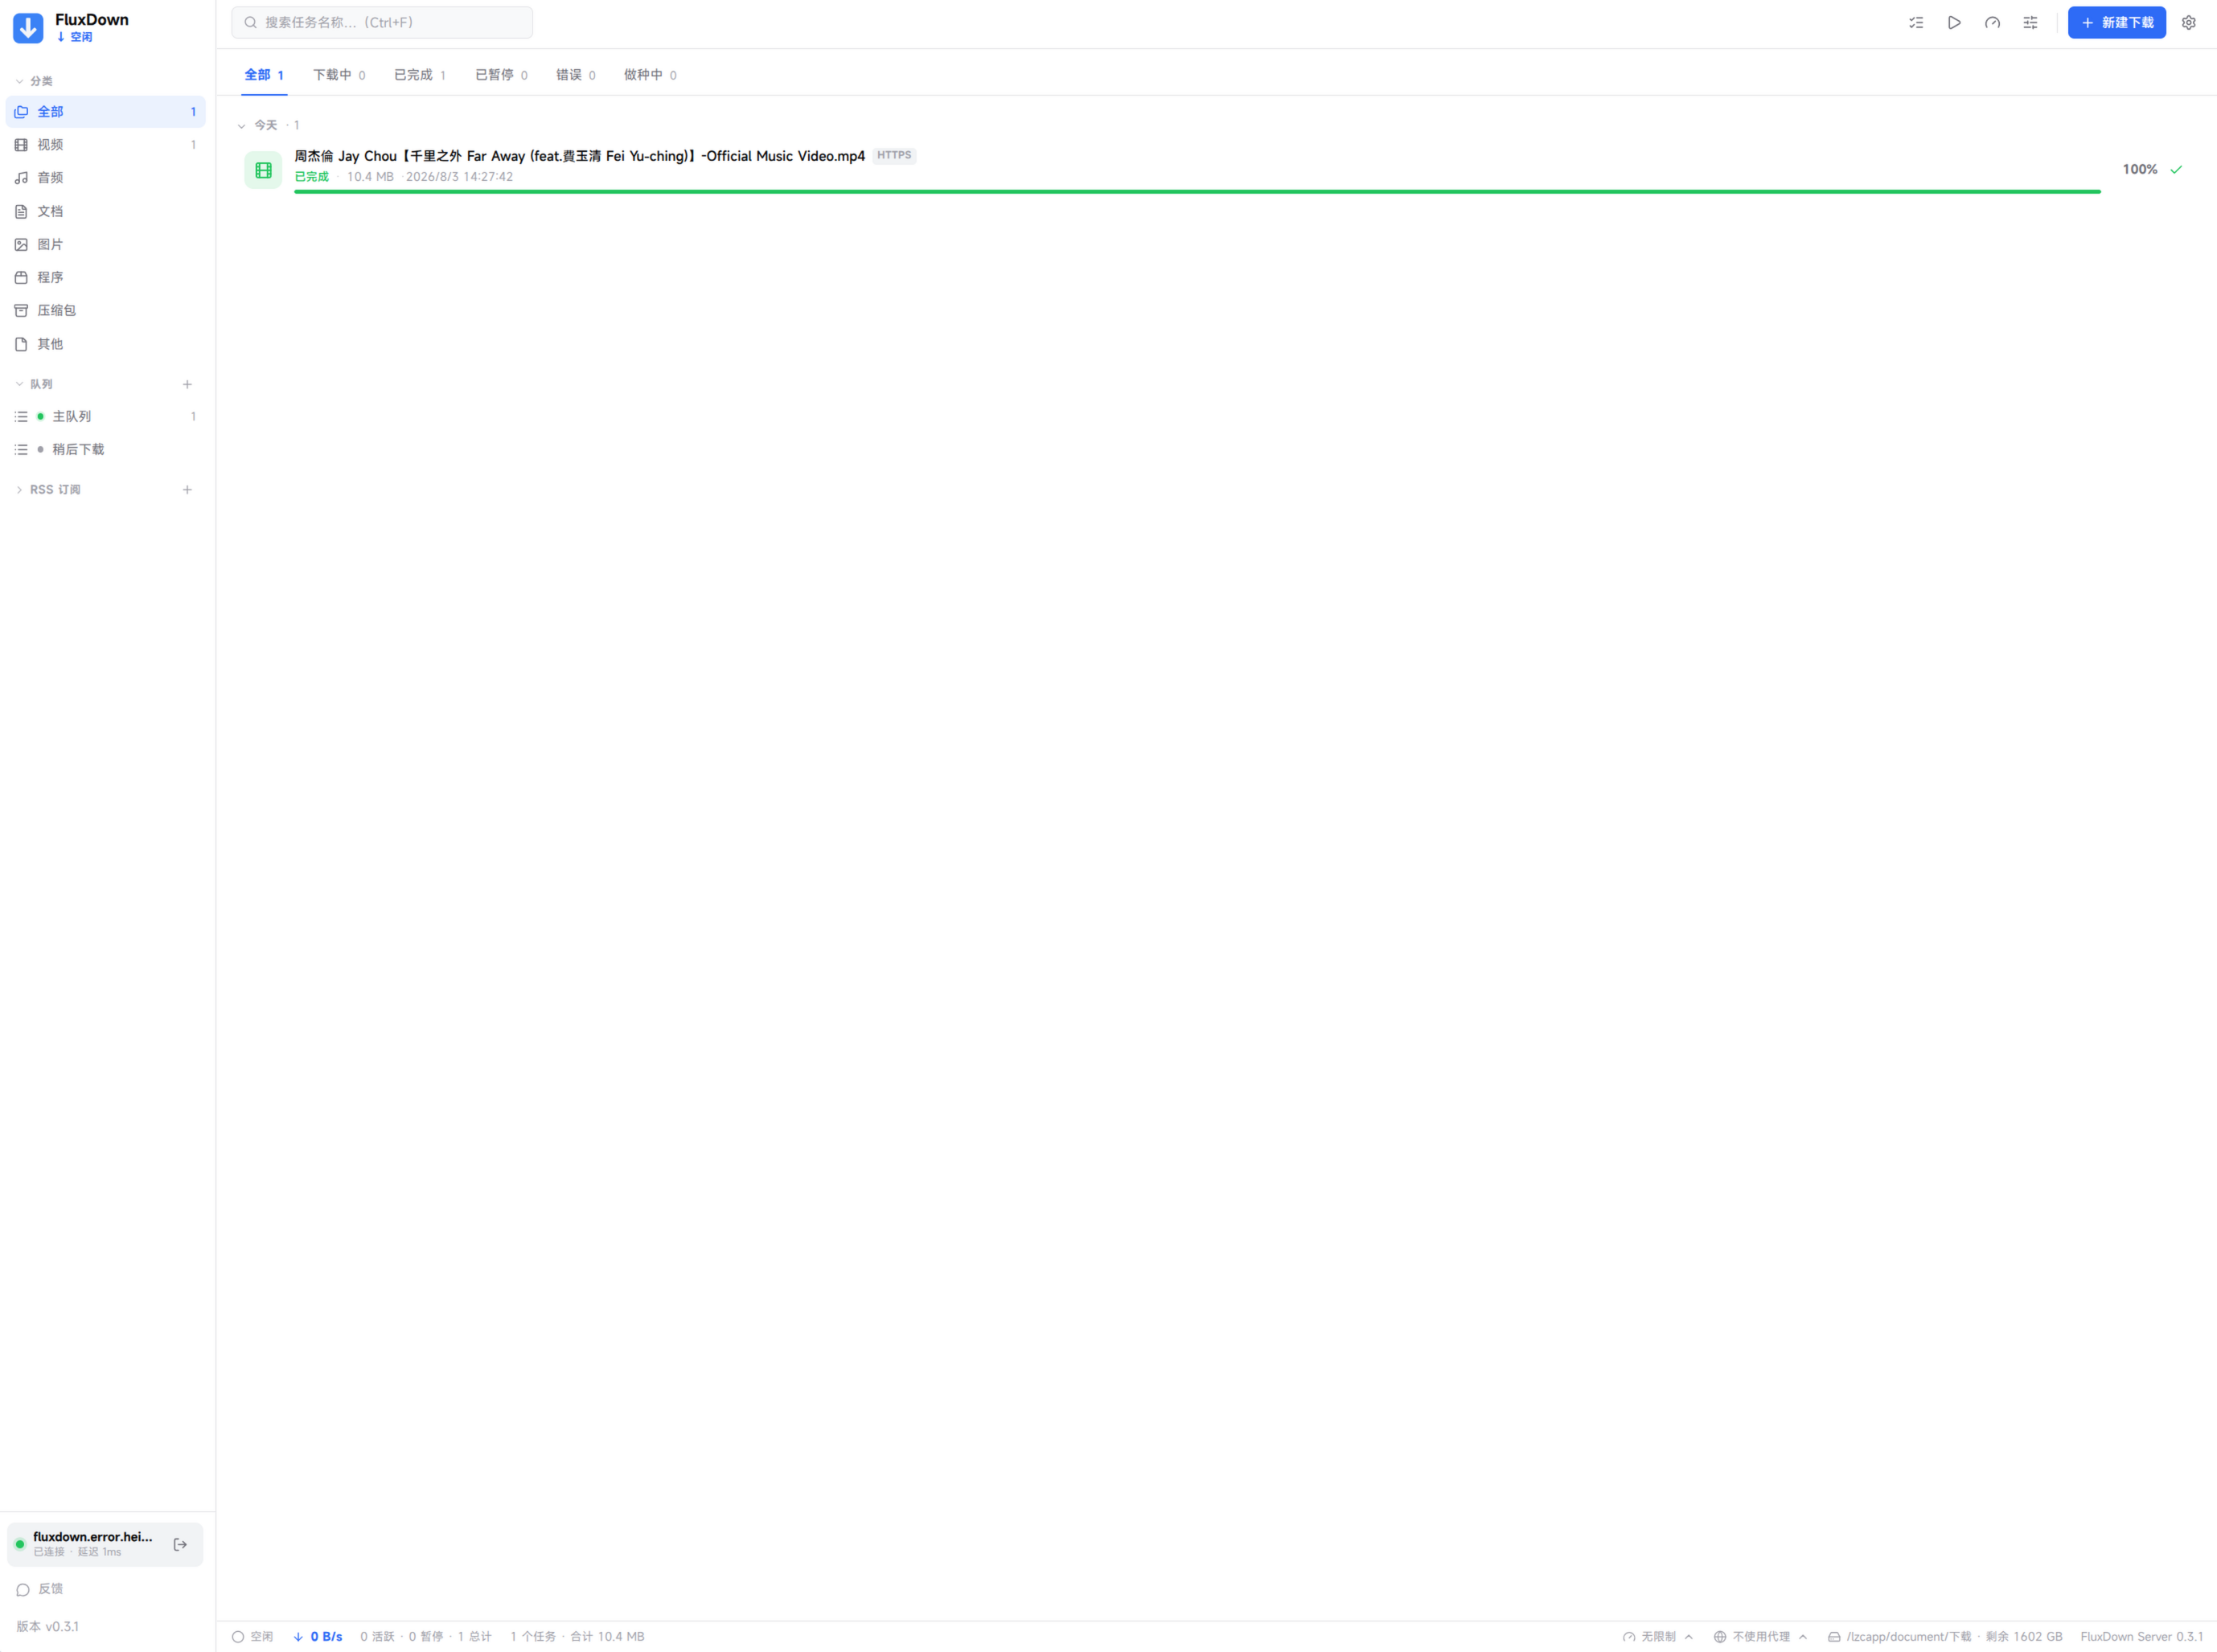The width and height of the screenshot is (2217, 1652).
Task: Open settings with the gear icon
Action: point(2189,22)
